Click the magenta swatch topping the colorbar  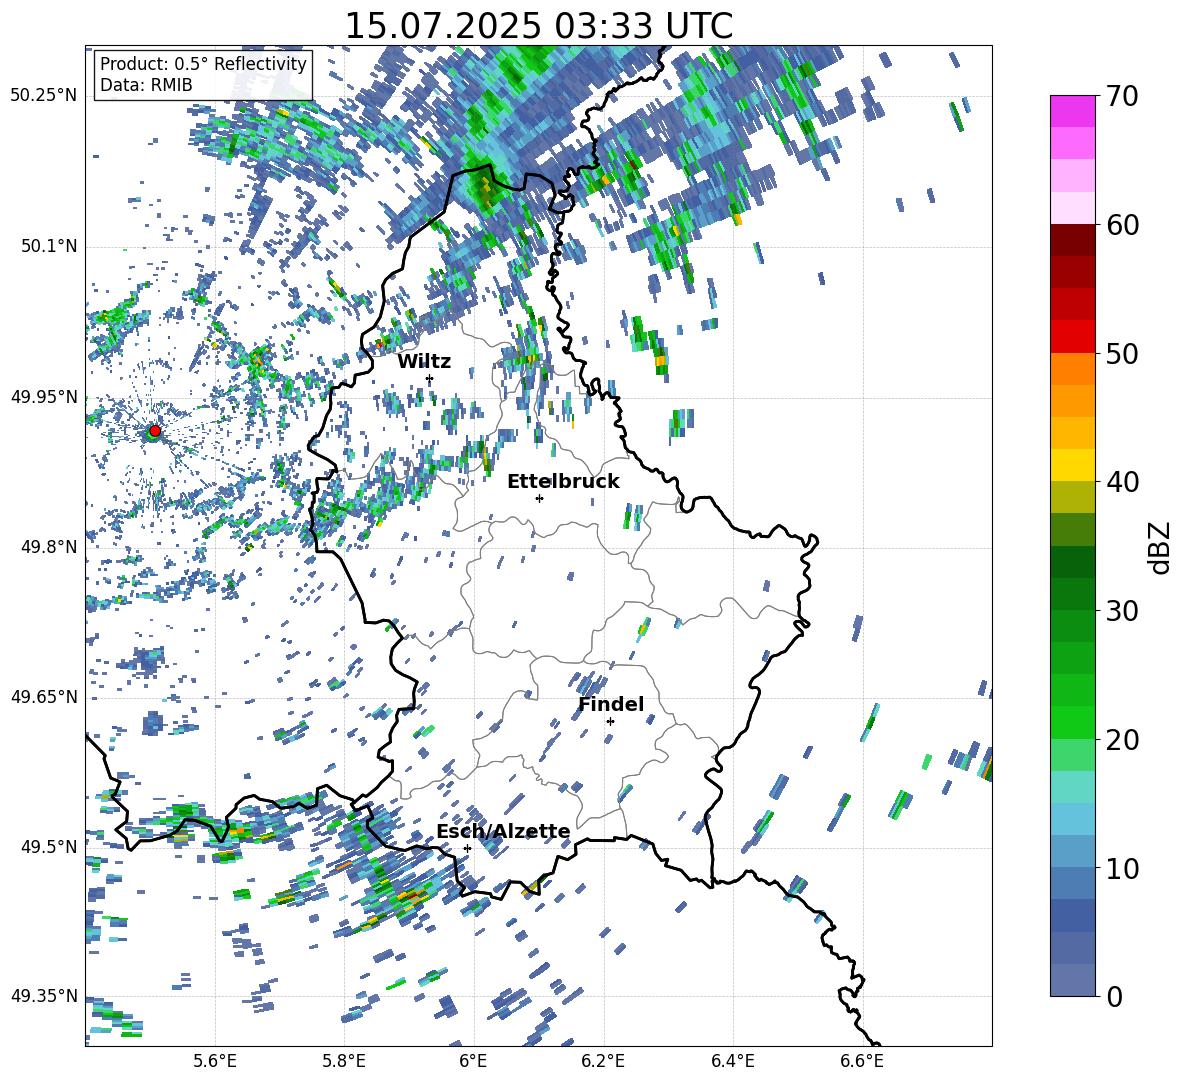pos(1072,111)
